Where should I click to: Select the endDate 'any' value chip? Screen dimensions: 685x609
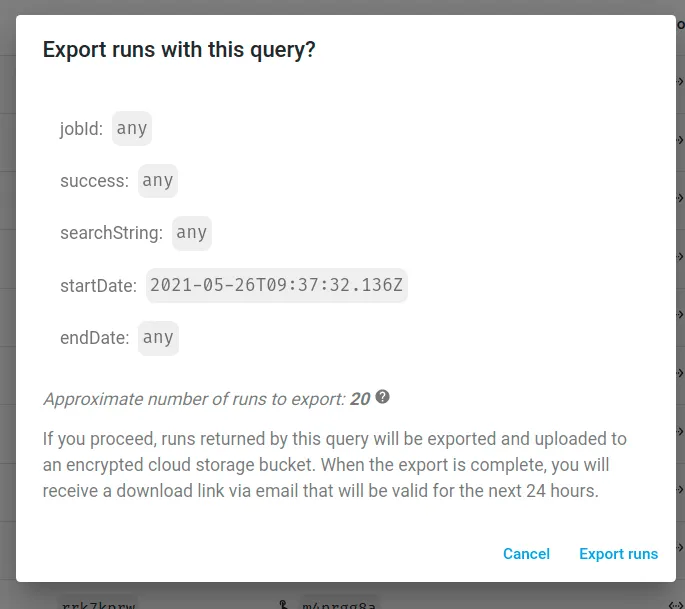click(x=158, y=337)
